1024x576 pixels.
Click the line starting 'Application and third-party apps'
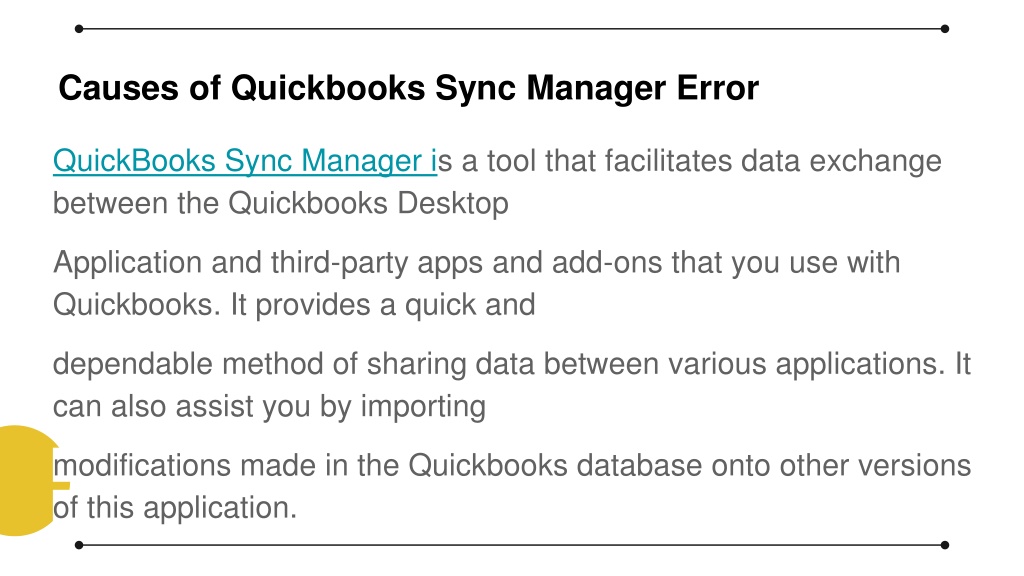coord(477,263)
